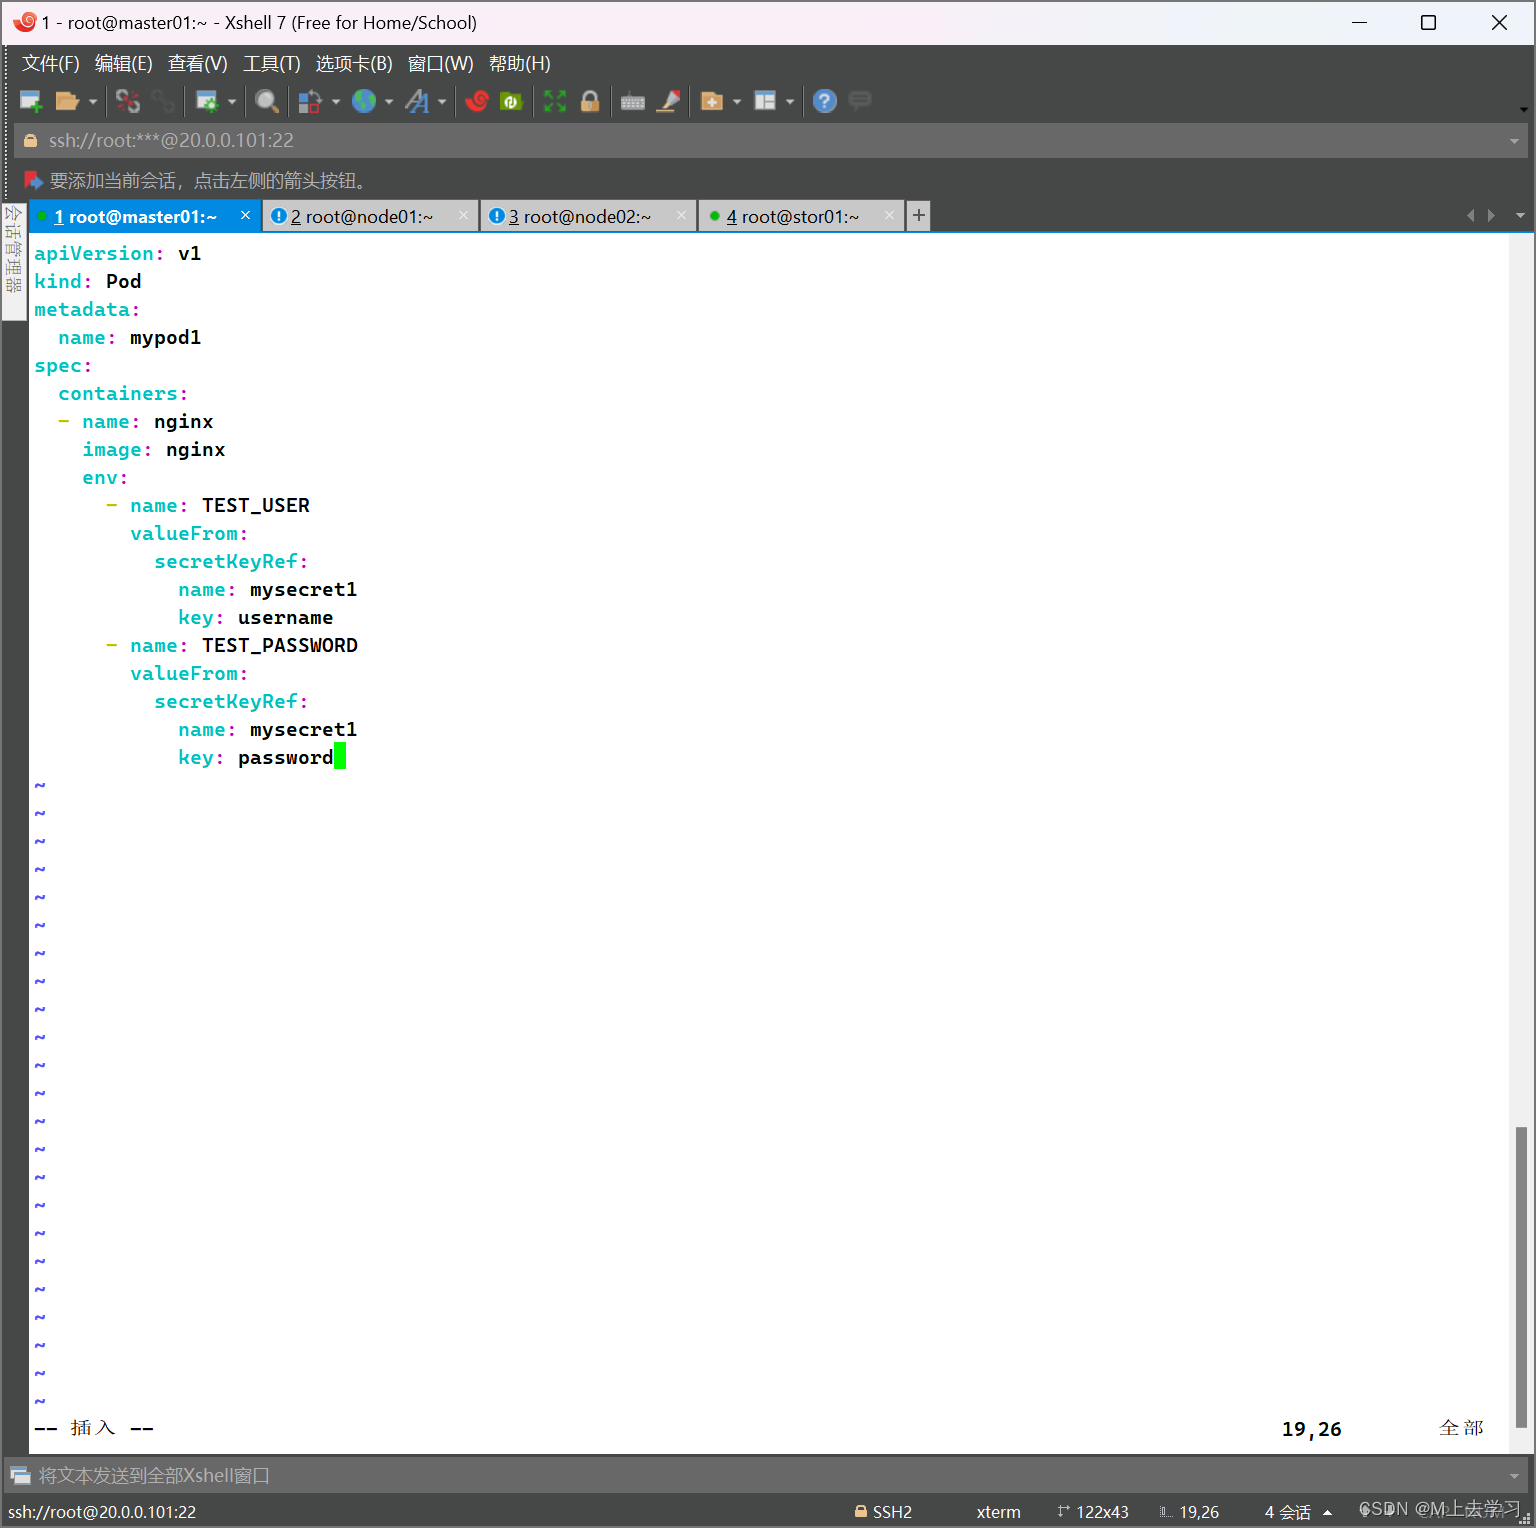Click the terminal vertical scrollbar thumb
Viewport: 1536px width, 1528px height.
1521,1277
